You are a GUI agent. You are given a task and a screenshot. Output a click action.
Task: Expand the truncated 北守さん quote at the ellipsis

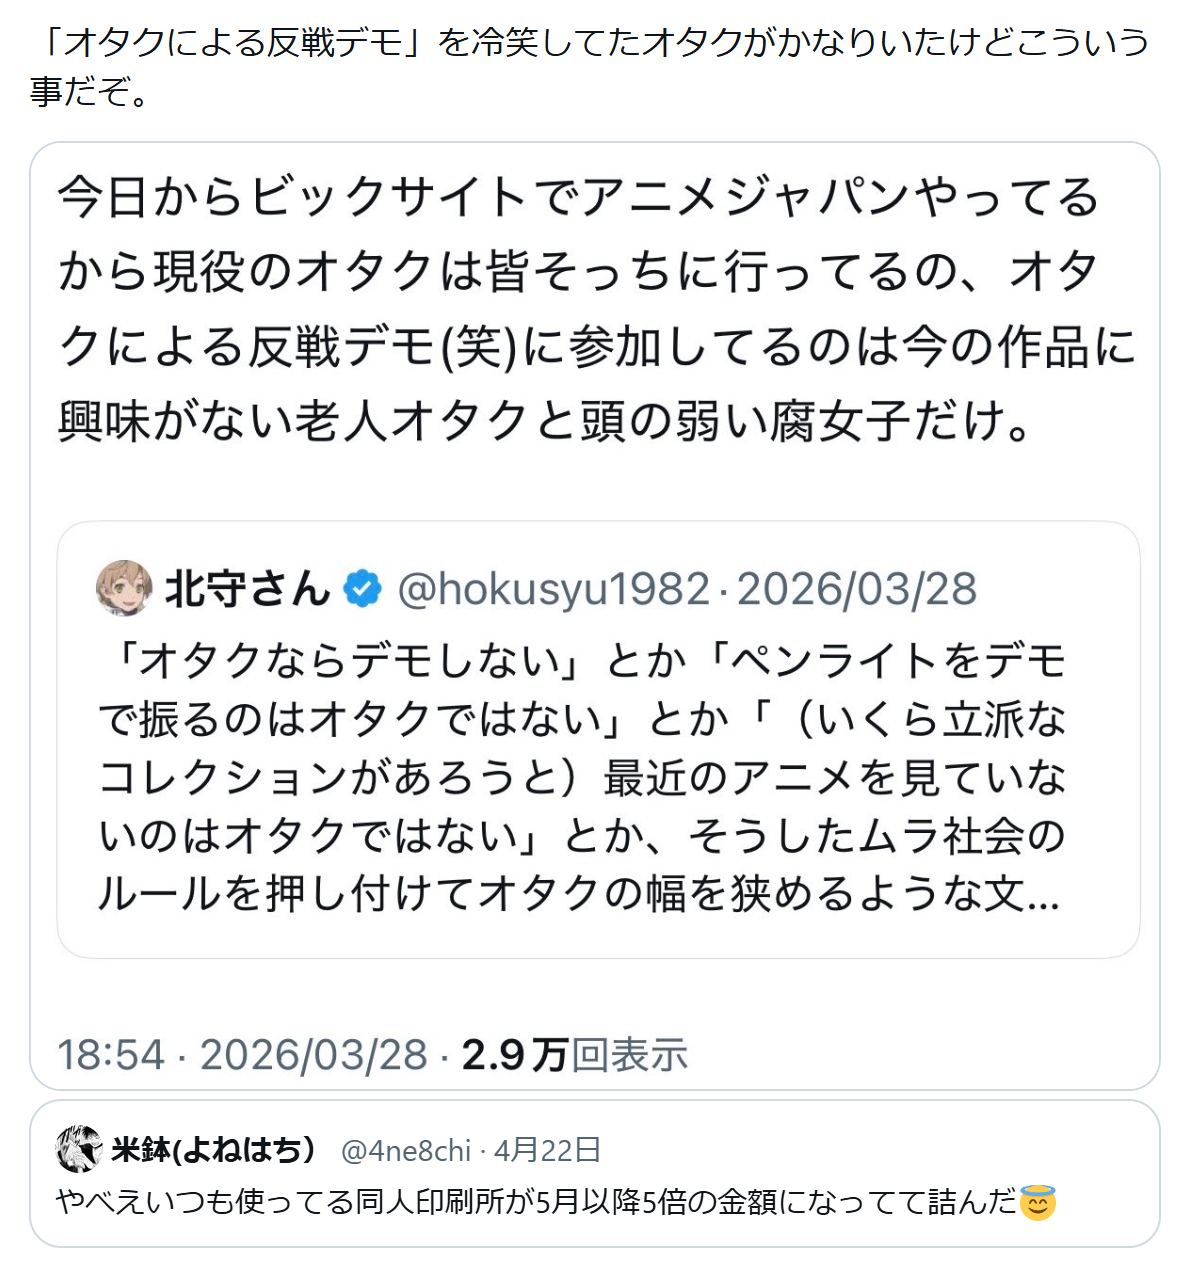(1042, 893)
